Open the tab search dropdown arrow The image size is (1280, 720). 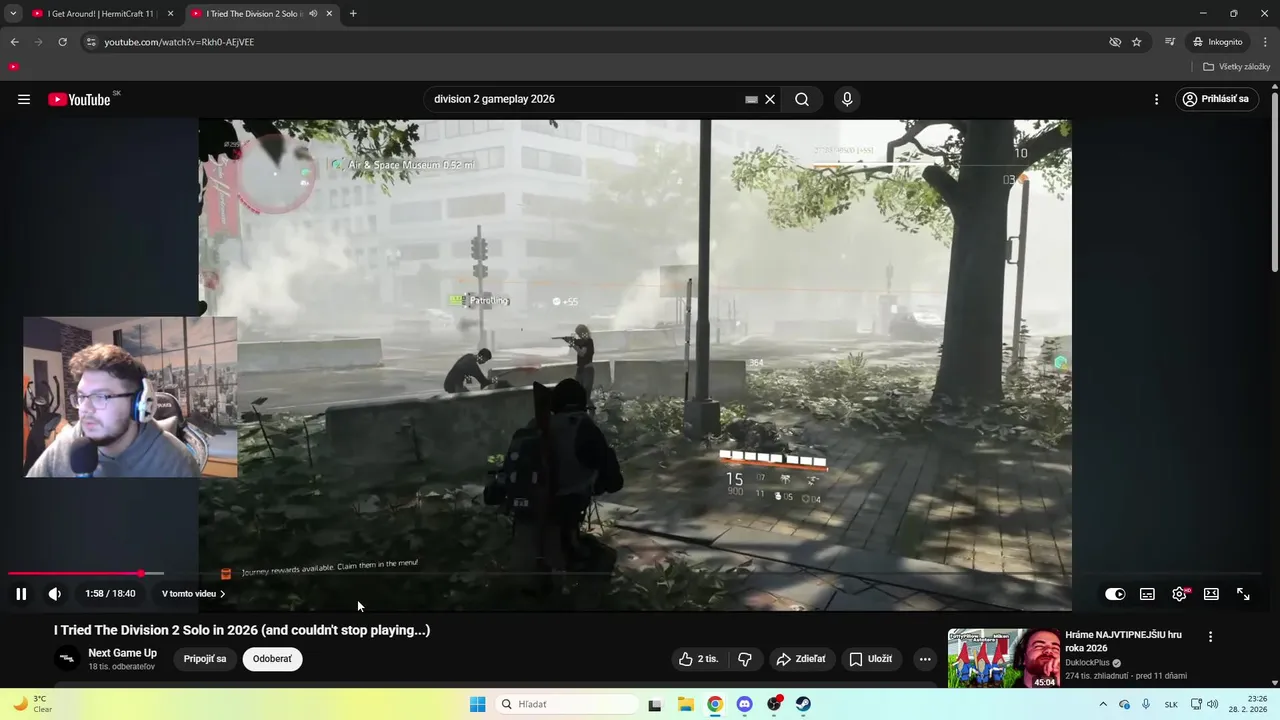click(x=13, y=14)
